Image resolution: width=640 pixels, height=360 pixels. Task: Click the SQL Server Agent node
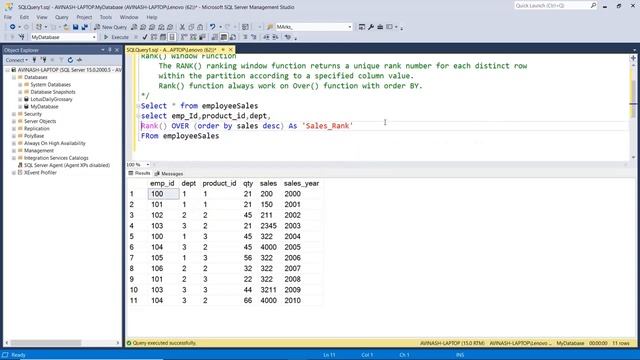[x=67, y=165]
